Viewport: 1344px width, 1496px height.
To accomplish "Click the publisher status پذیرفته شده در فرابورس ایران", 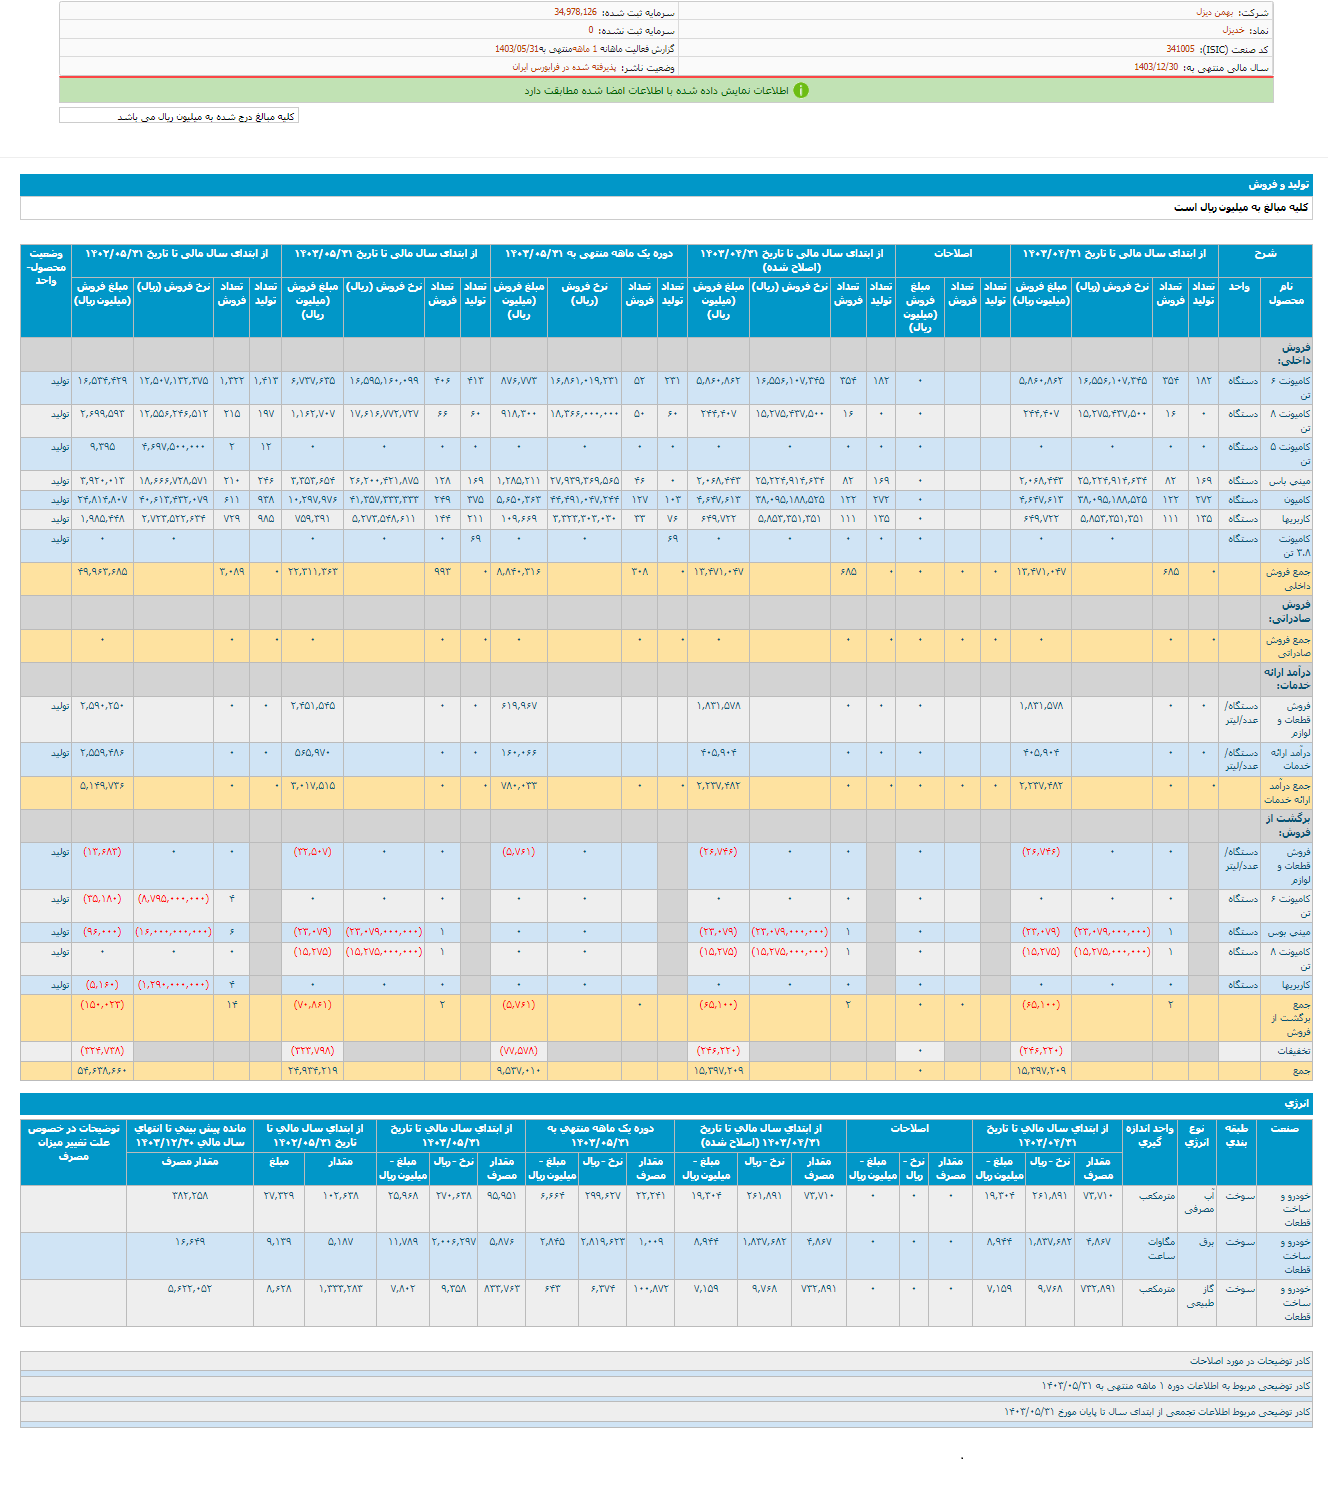I will pos(565,67).
